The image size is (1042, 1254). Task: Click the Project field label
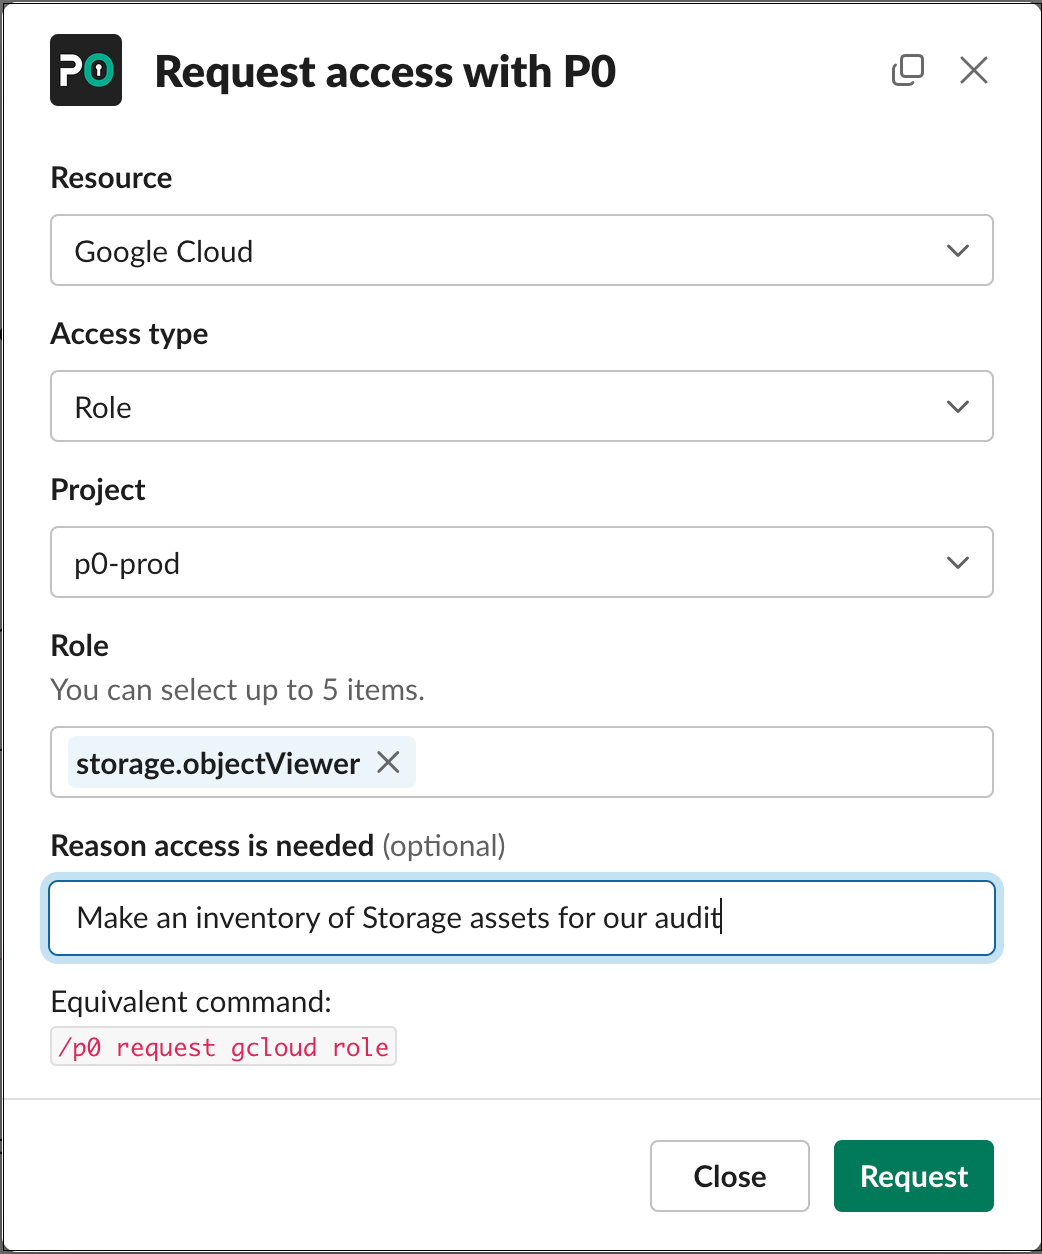click(x=98, y=490)
